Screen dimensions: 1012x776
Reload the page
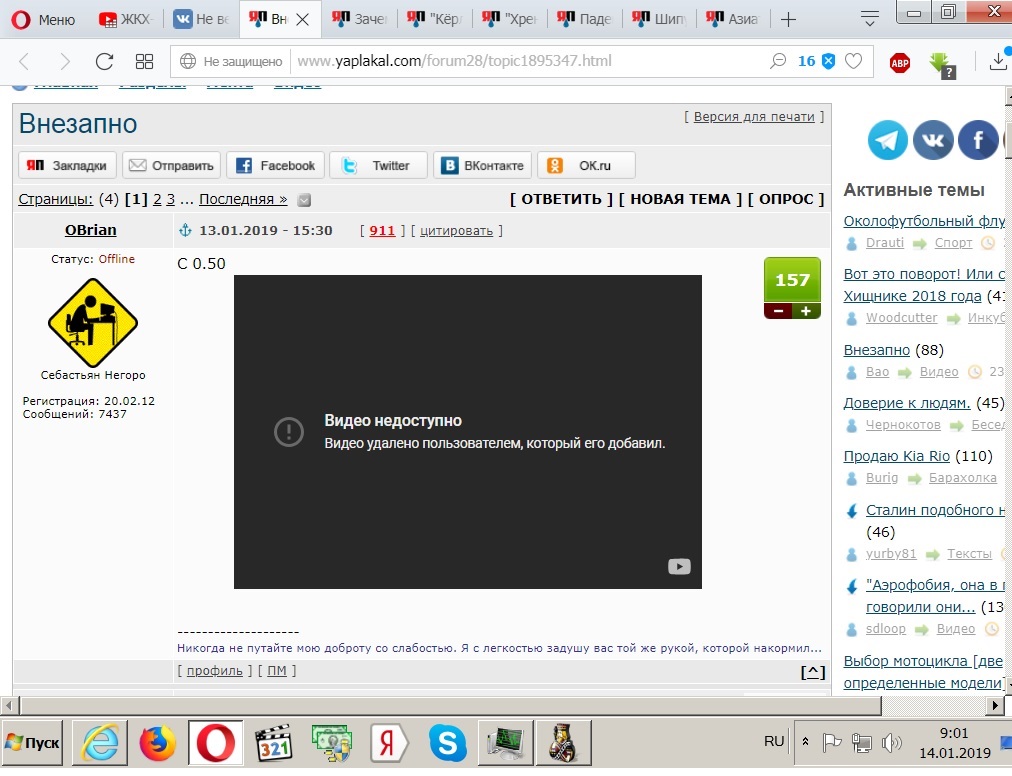coord(104,61)
